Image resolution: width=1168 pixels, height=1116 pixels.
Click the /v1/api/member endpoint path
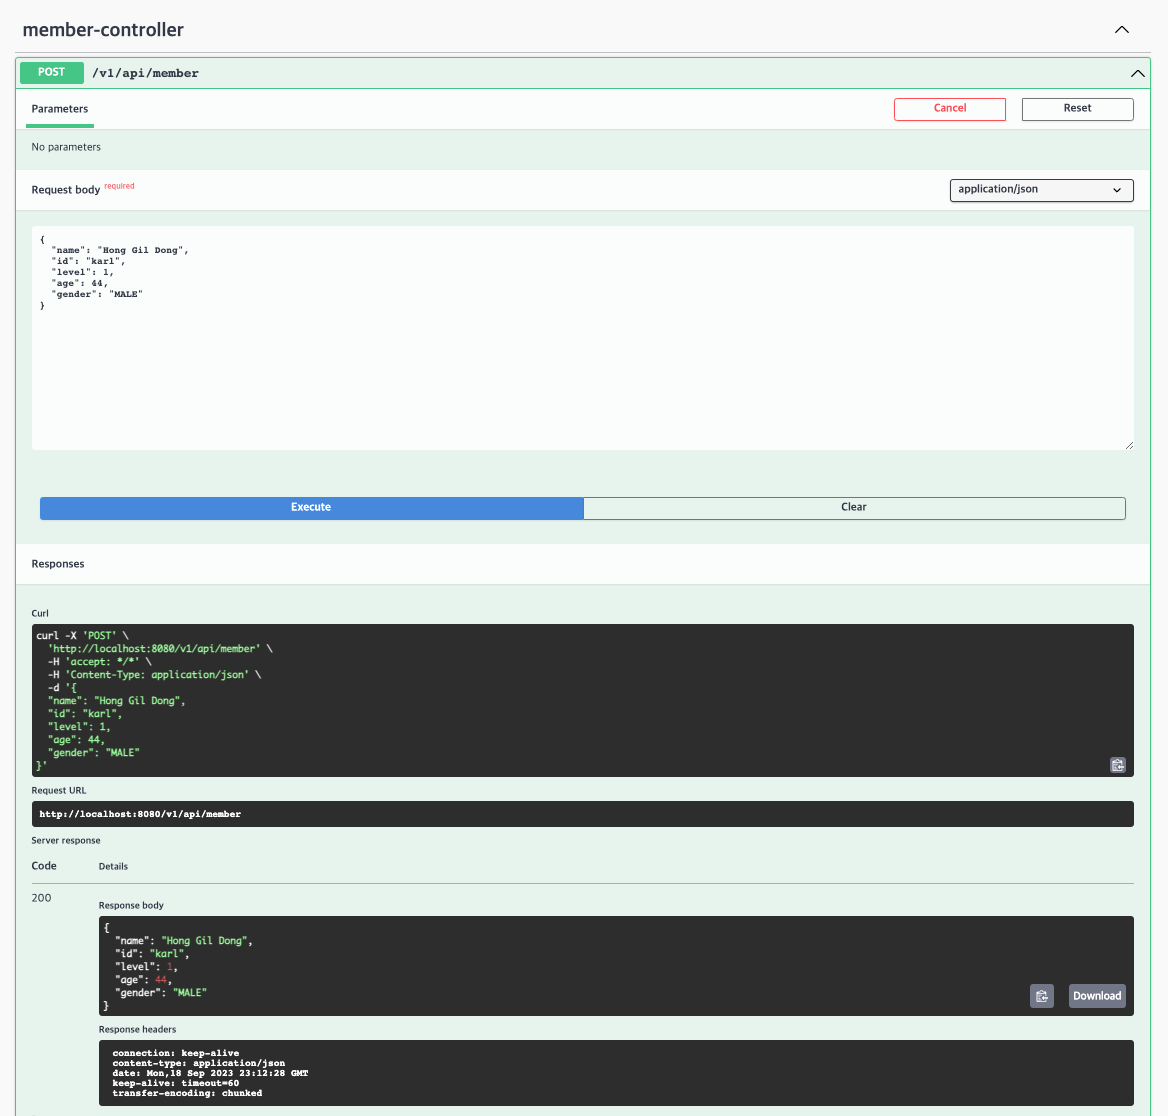coord(145,73)
